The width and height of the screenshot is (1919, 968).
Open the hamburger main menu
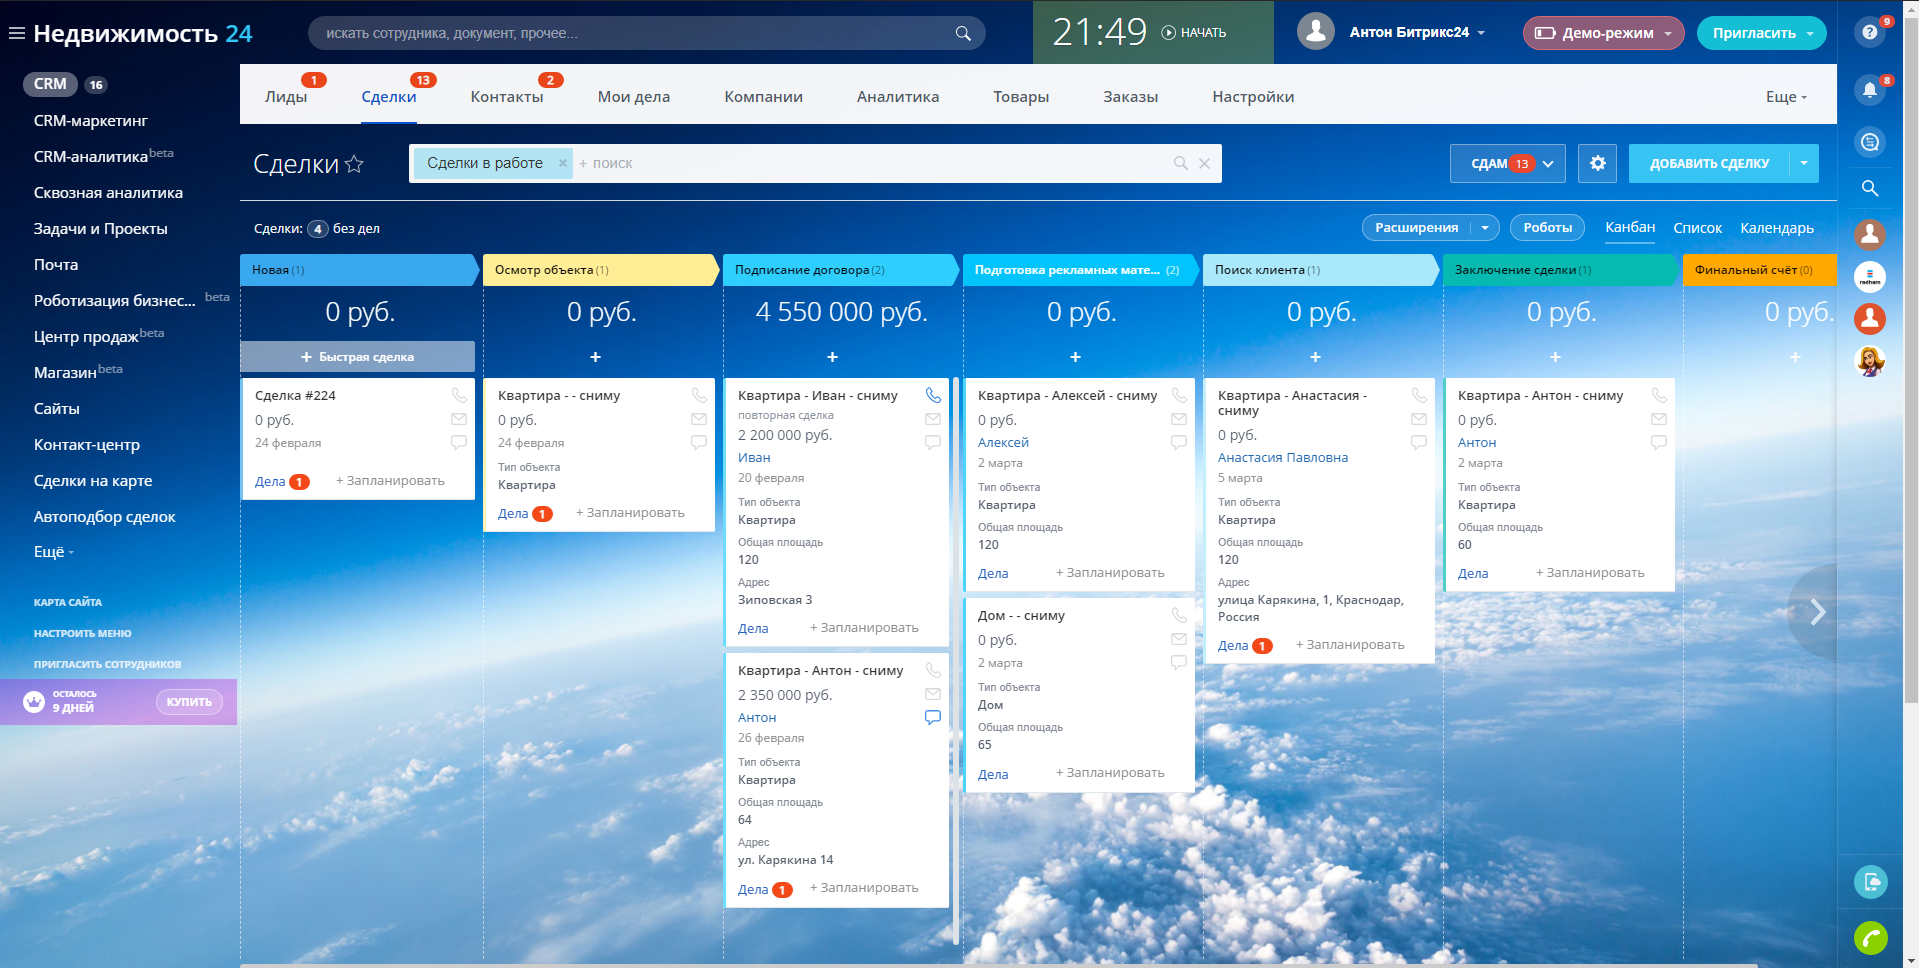tap(16, 33)
